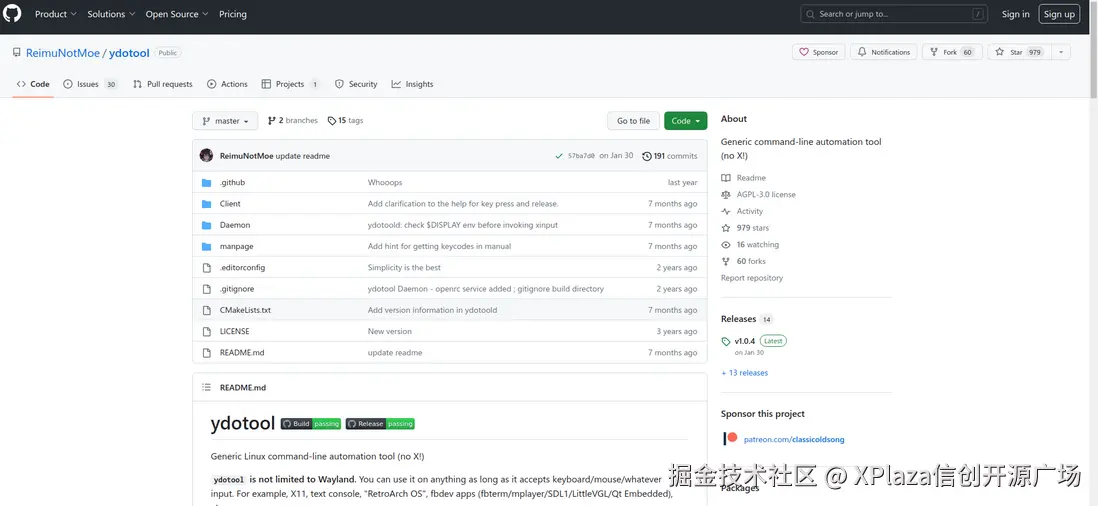Viewport: 1098px width, 506px height.
Task: Switch to the Insights tab
Action: pyautogui.click(x=412, y=84)
